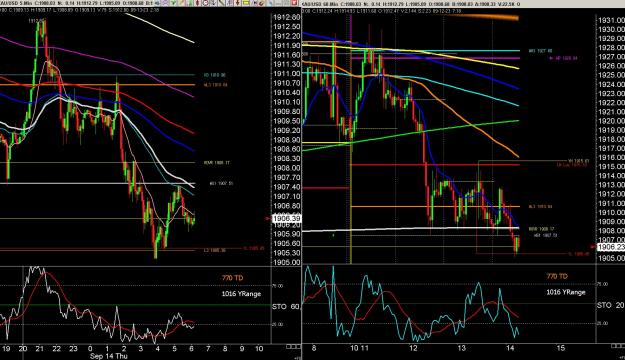This screenshot has height=360, width=625.
Task: Click the orange 770 TD label, right chart
Action: click(557, 276)
